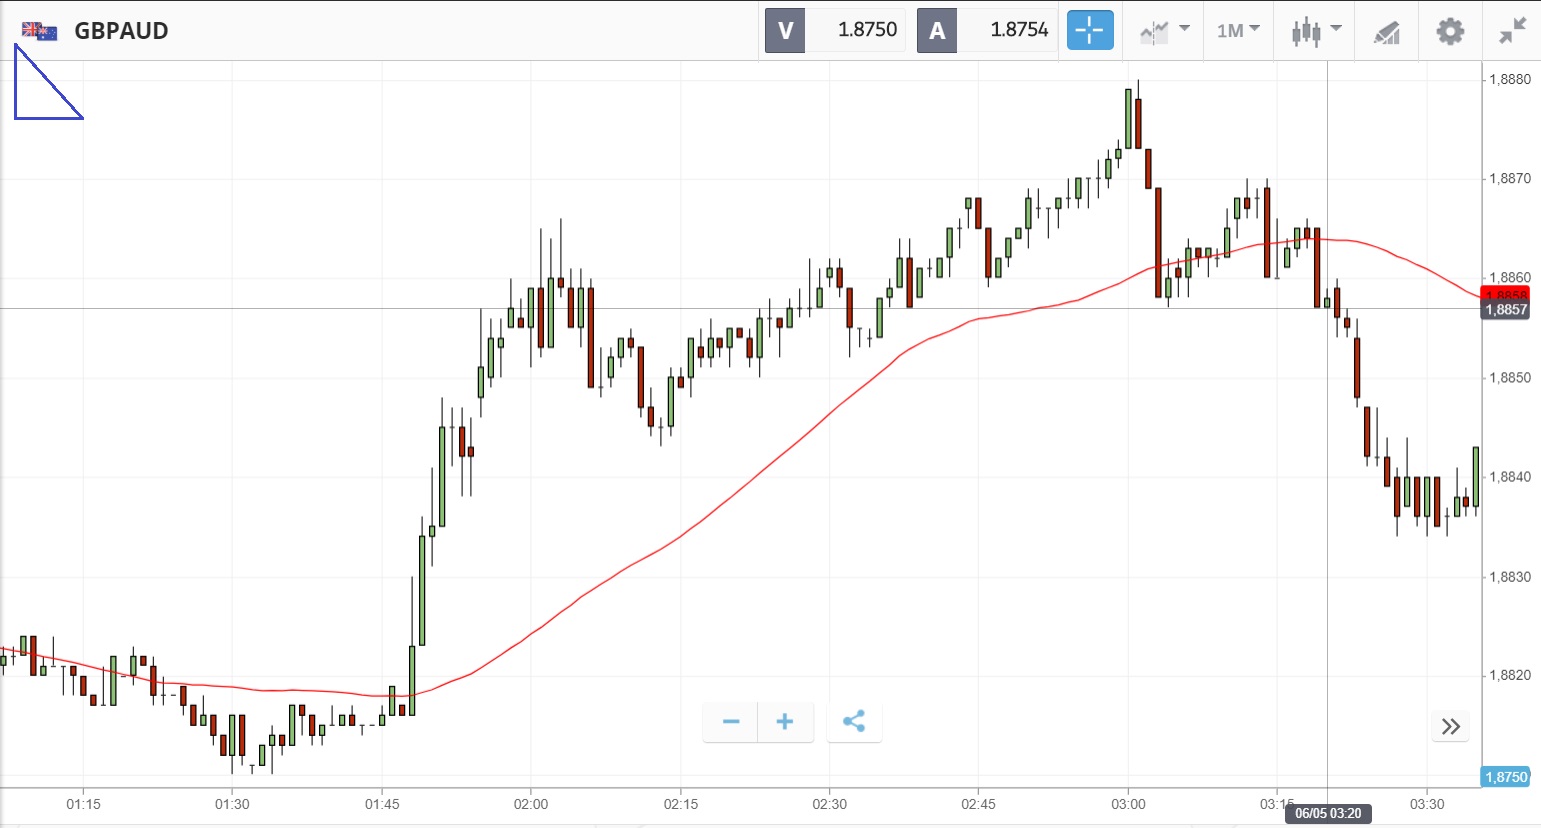
Task: Zoom out with the minus button
Action: [731, 722]
